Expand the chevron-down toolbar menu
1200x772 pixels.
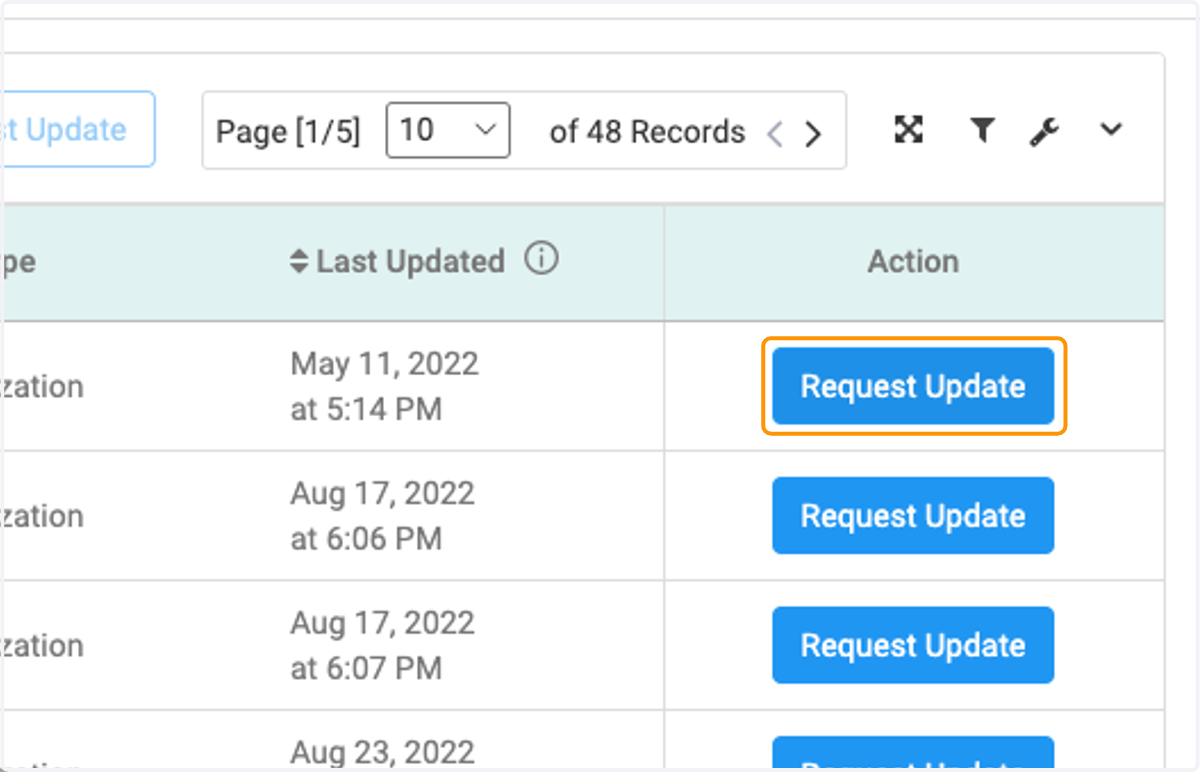click(x=1111, y=130)
